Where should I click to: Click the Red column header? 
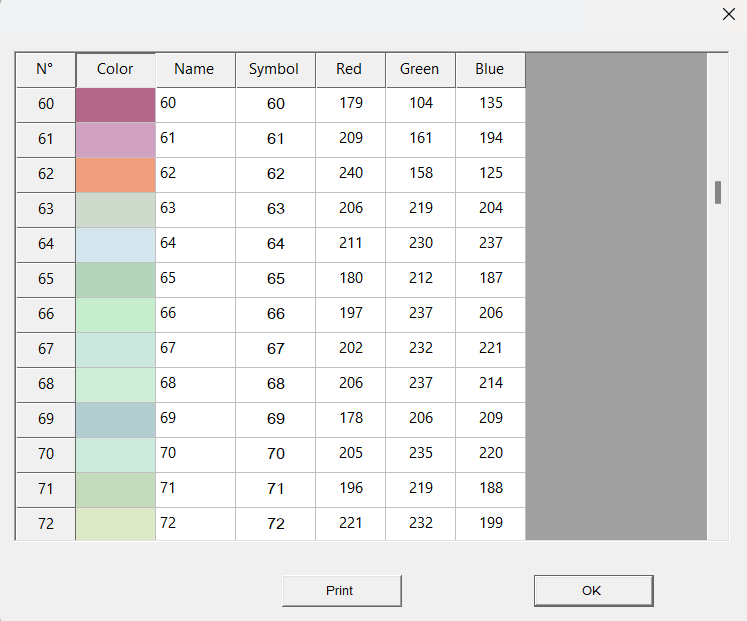(x=350, y=70)
